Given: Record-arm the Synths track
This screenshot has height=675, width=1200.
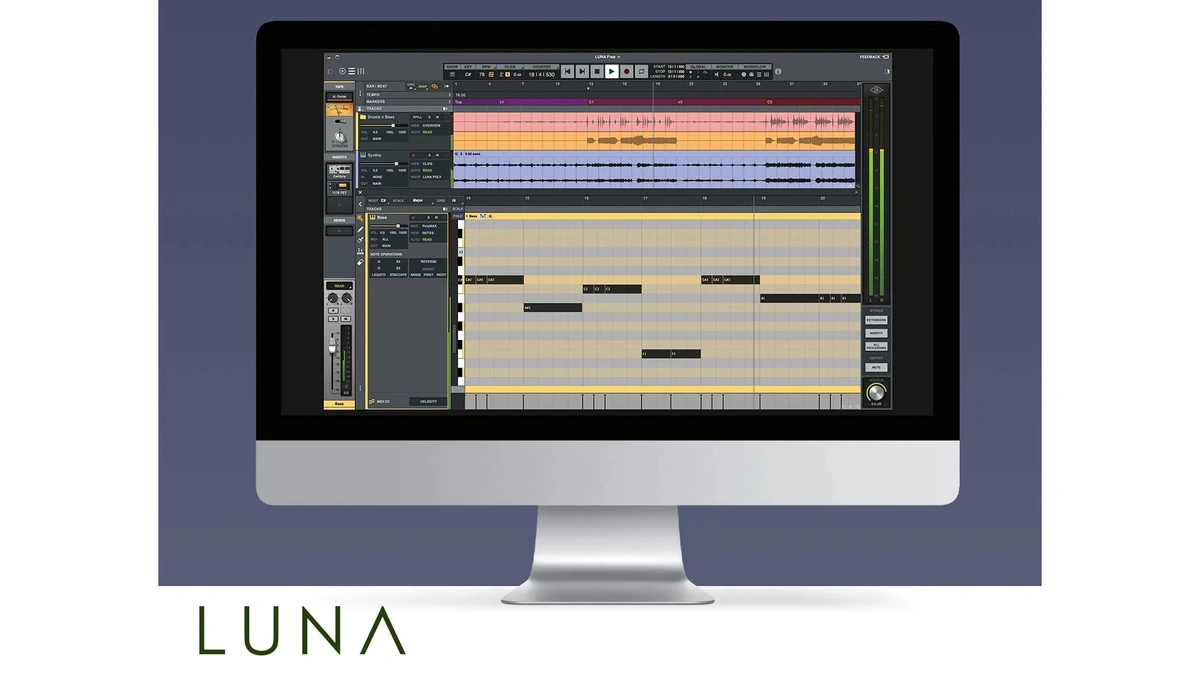Looking at the screenshot, I should pyautogui.click(x=413, y=155).
